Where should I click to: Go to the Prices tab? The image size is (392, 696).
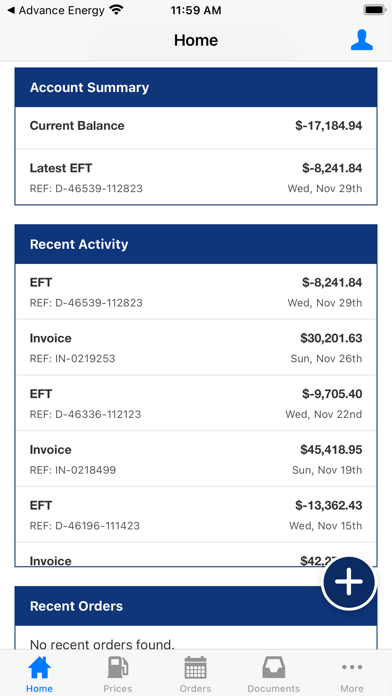click(118, 674)
